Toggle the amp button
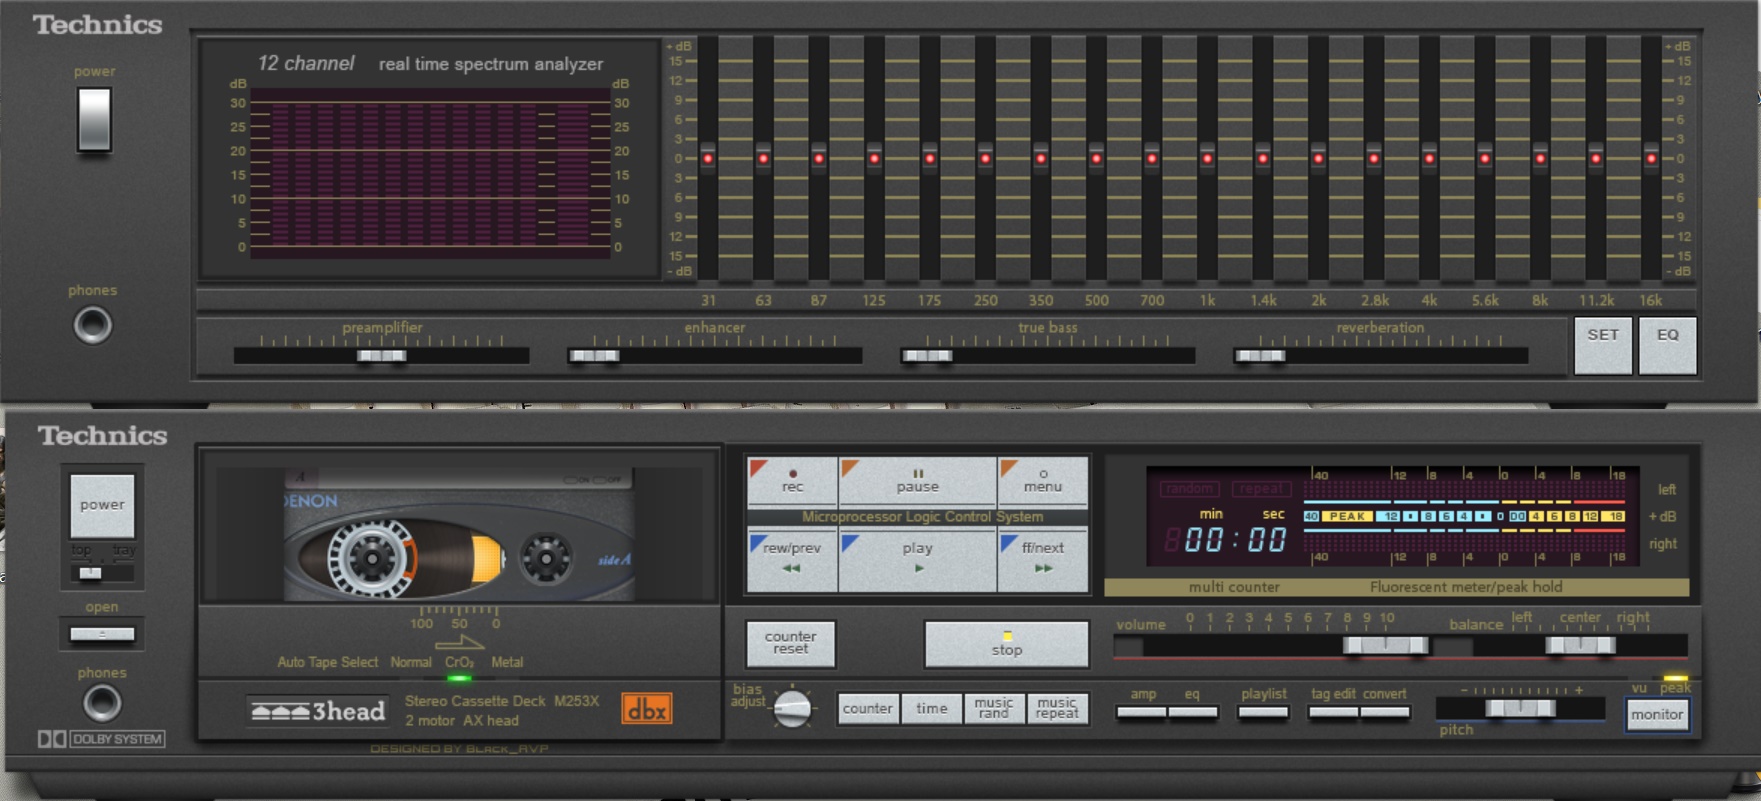The width and height of the screenshot is (1761, 801). 1142,712
